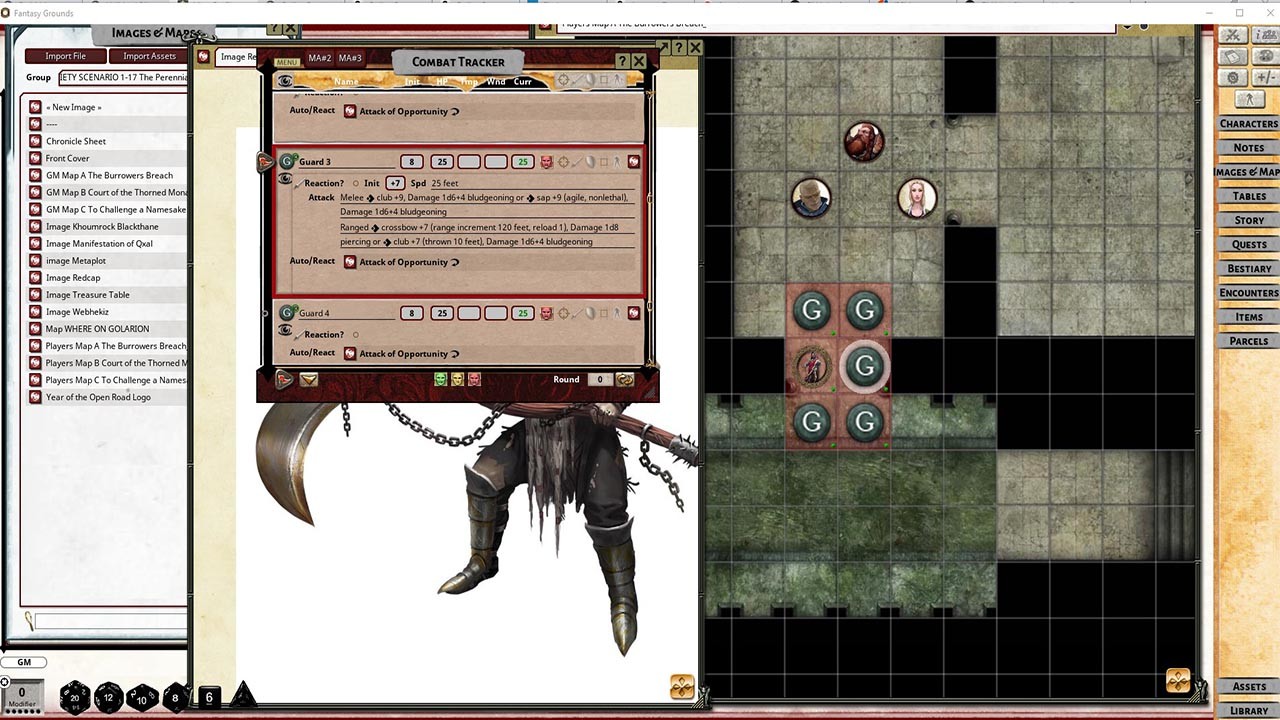The height and width of the screenshot is (720, 1280).
Task: Switch to the MA#3 tab
Action: point(351,57)
